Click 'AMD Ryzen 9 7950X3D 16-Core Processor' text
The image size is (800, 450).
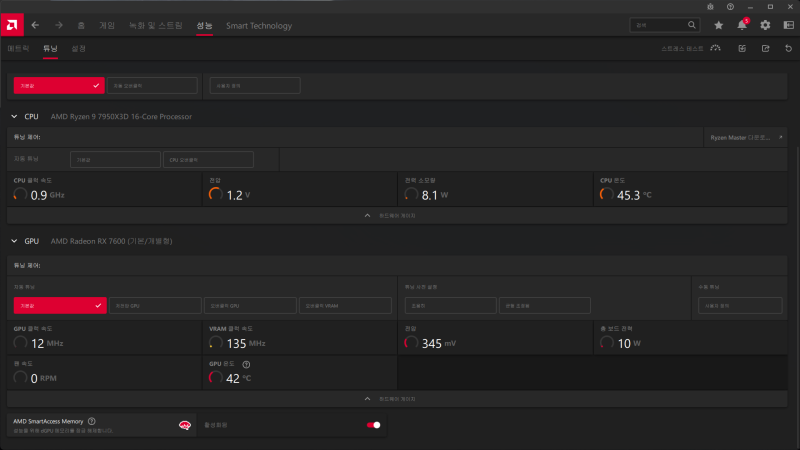point(121,117)
